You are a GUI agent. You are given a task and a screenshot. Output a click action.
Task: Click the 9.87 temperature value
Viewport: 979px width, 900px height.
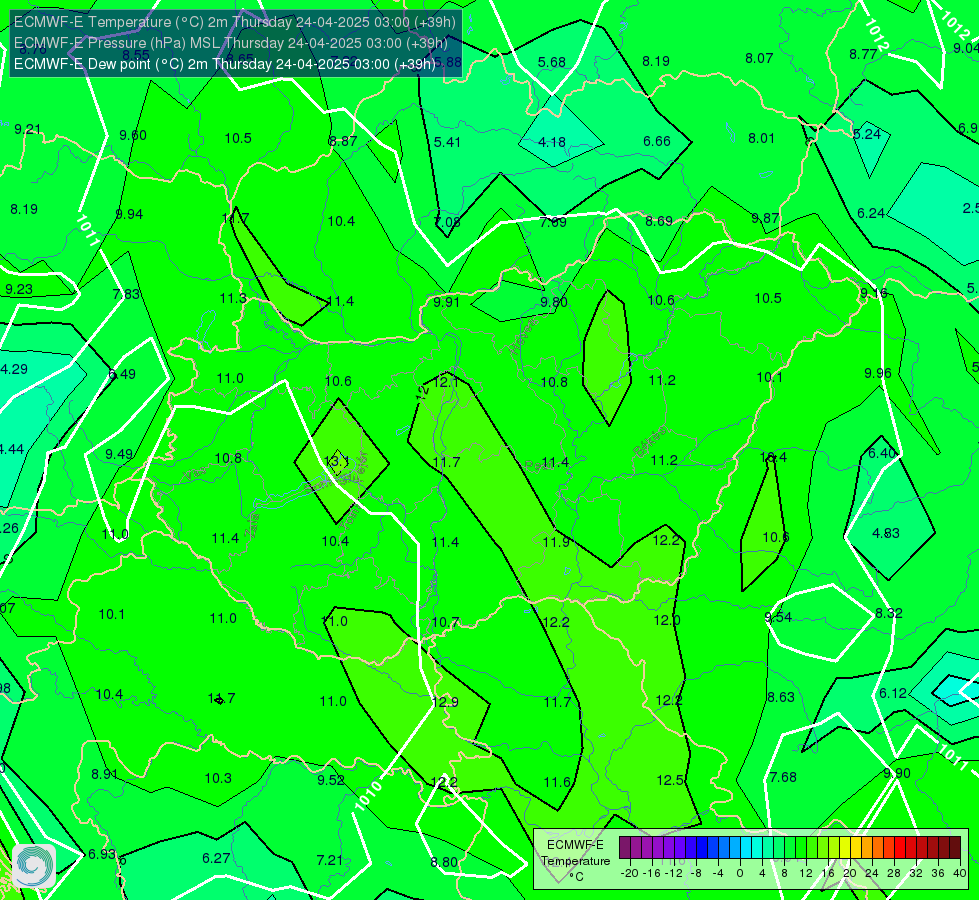(765, 218)
